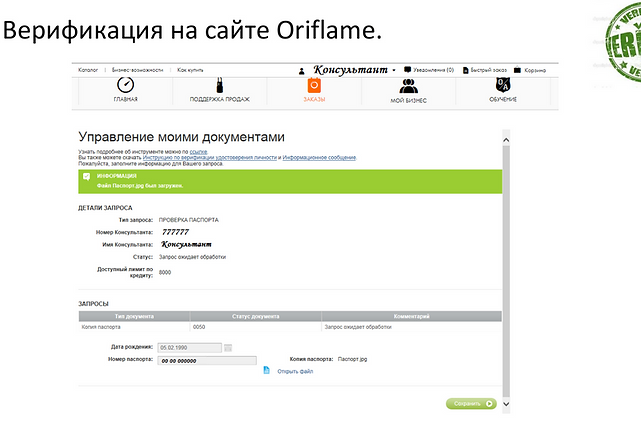Click the status text Запрос ожидает обработки
The image size is (641, 425).
coord(192,257)
